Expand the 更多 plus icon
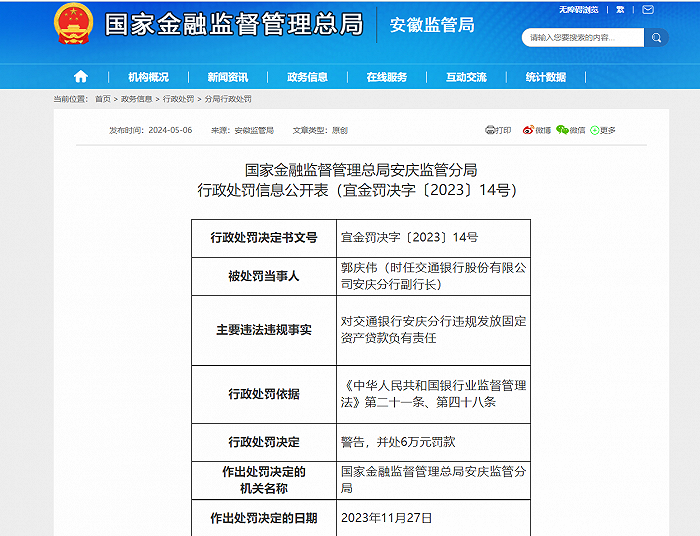700x536 pixels. point(603,130)
